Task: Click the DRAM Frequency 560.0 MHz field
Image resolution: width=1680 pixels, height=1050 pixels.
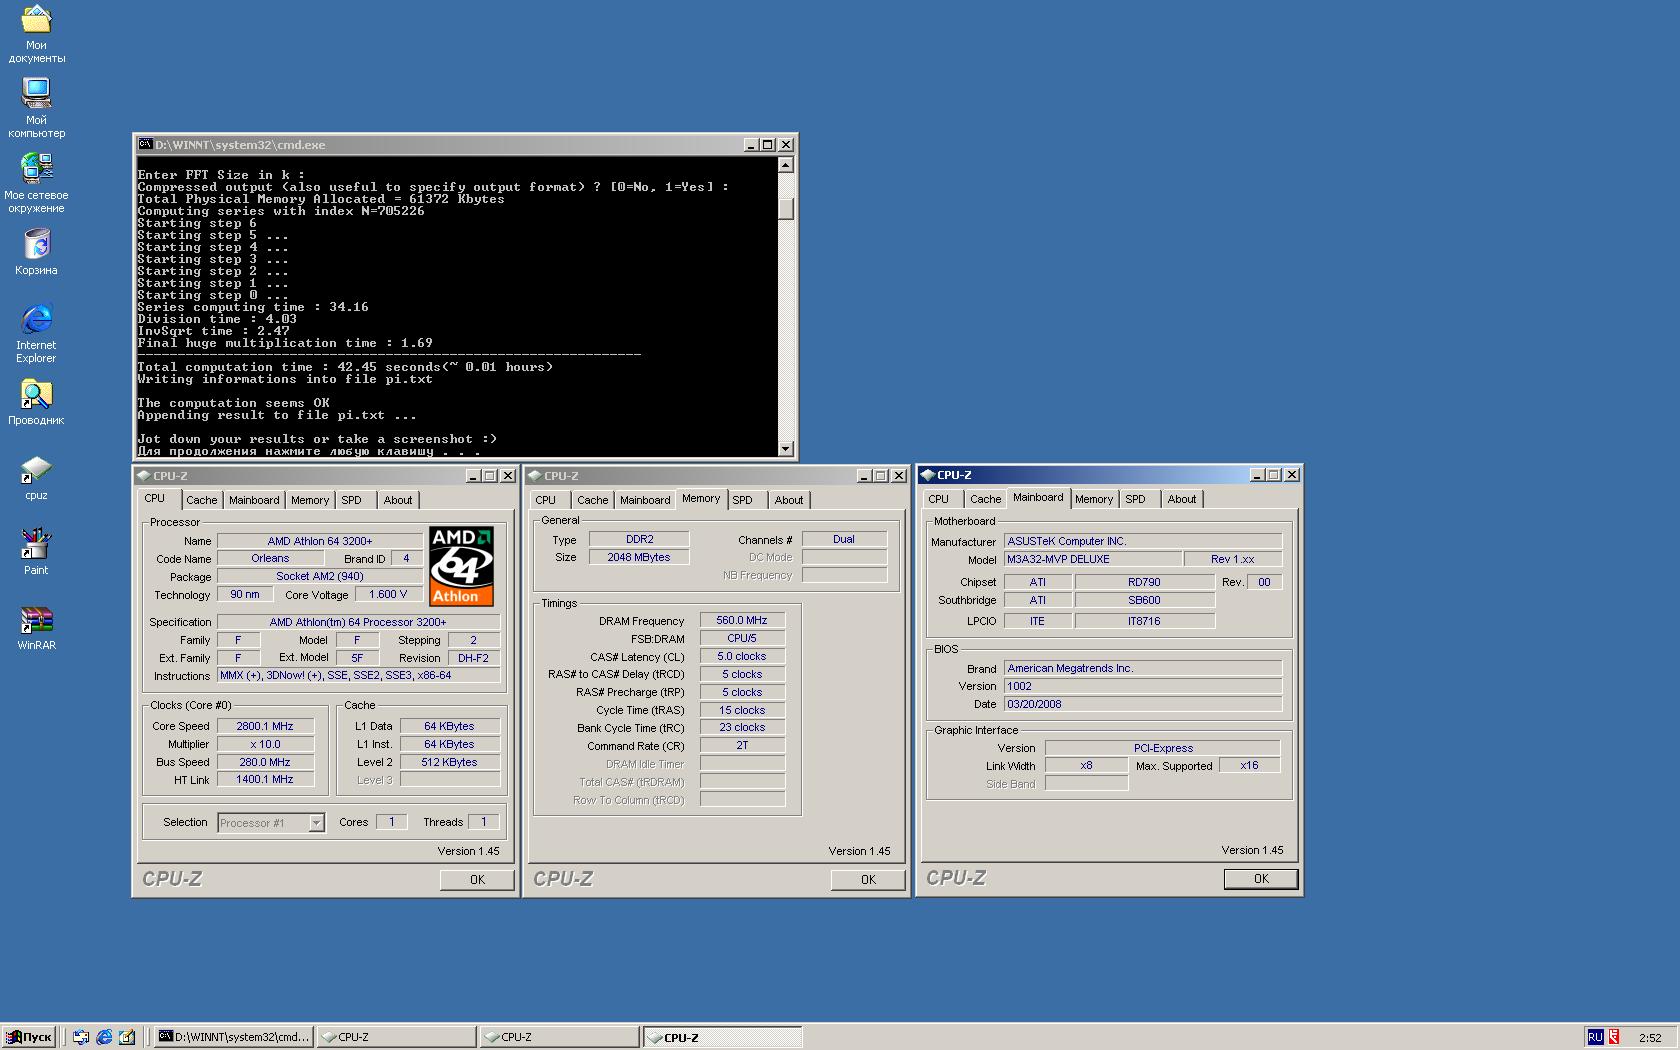Action: pos(742,621)
